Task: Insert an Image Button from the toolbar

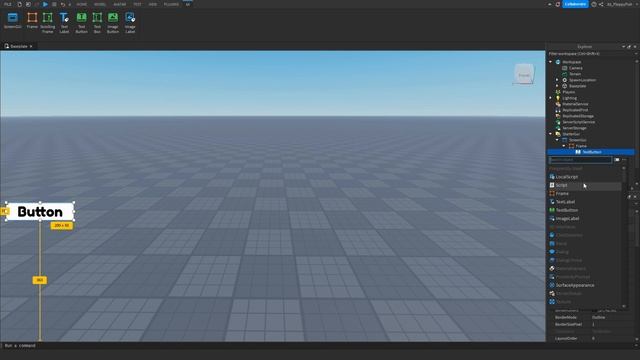Action: click(113, 23)
